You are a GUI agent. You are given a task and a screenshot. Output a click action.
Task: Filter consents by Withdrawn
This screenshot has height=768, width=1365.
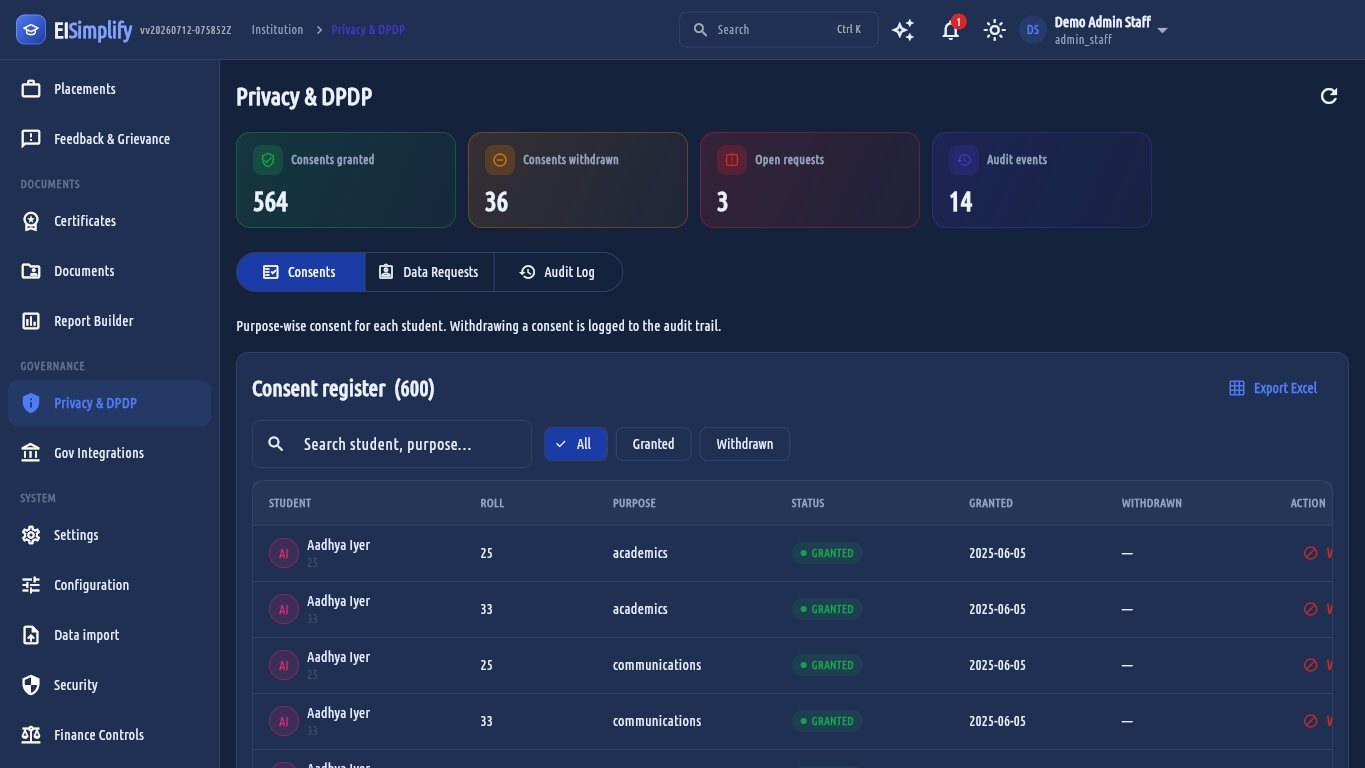coord(745,444)
